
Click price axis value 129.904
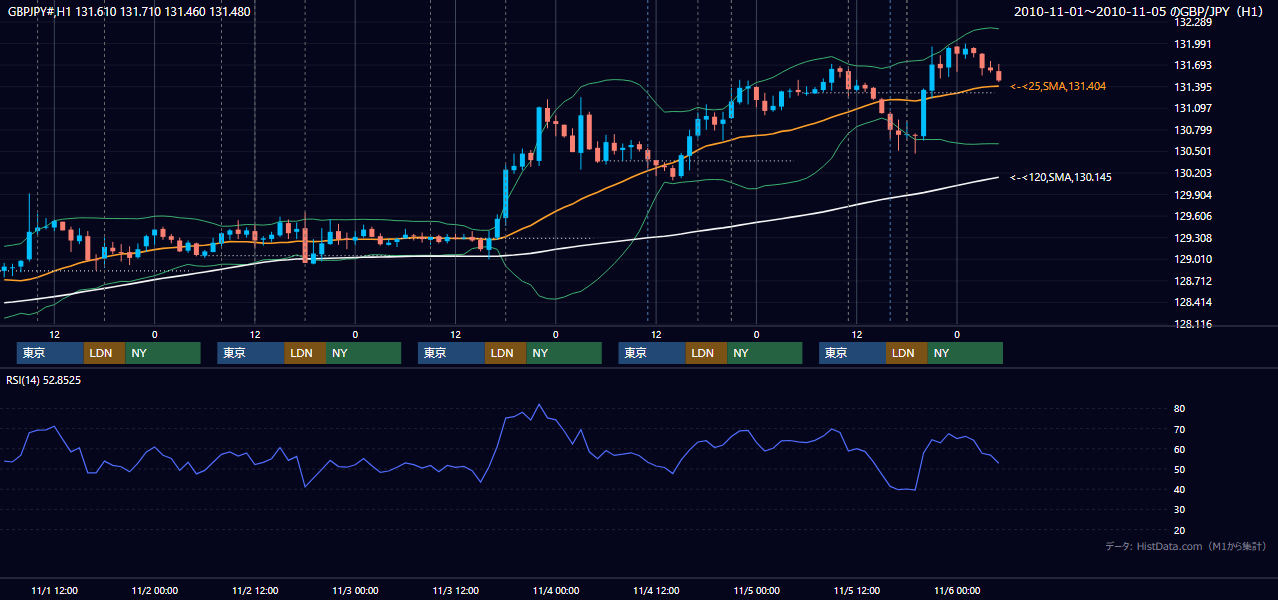pos(1192,195)
